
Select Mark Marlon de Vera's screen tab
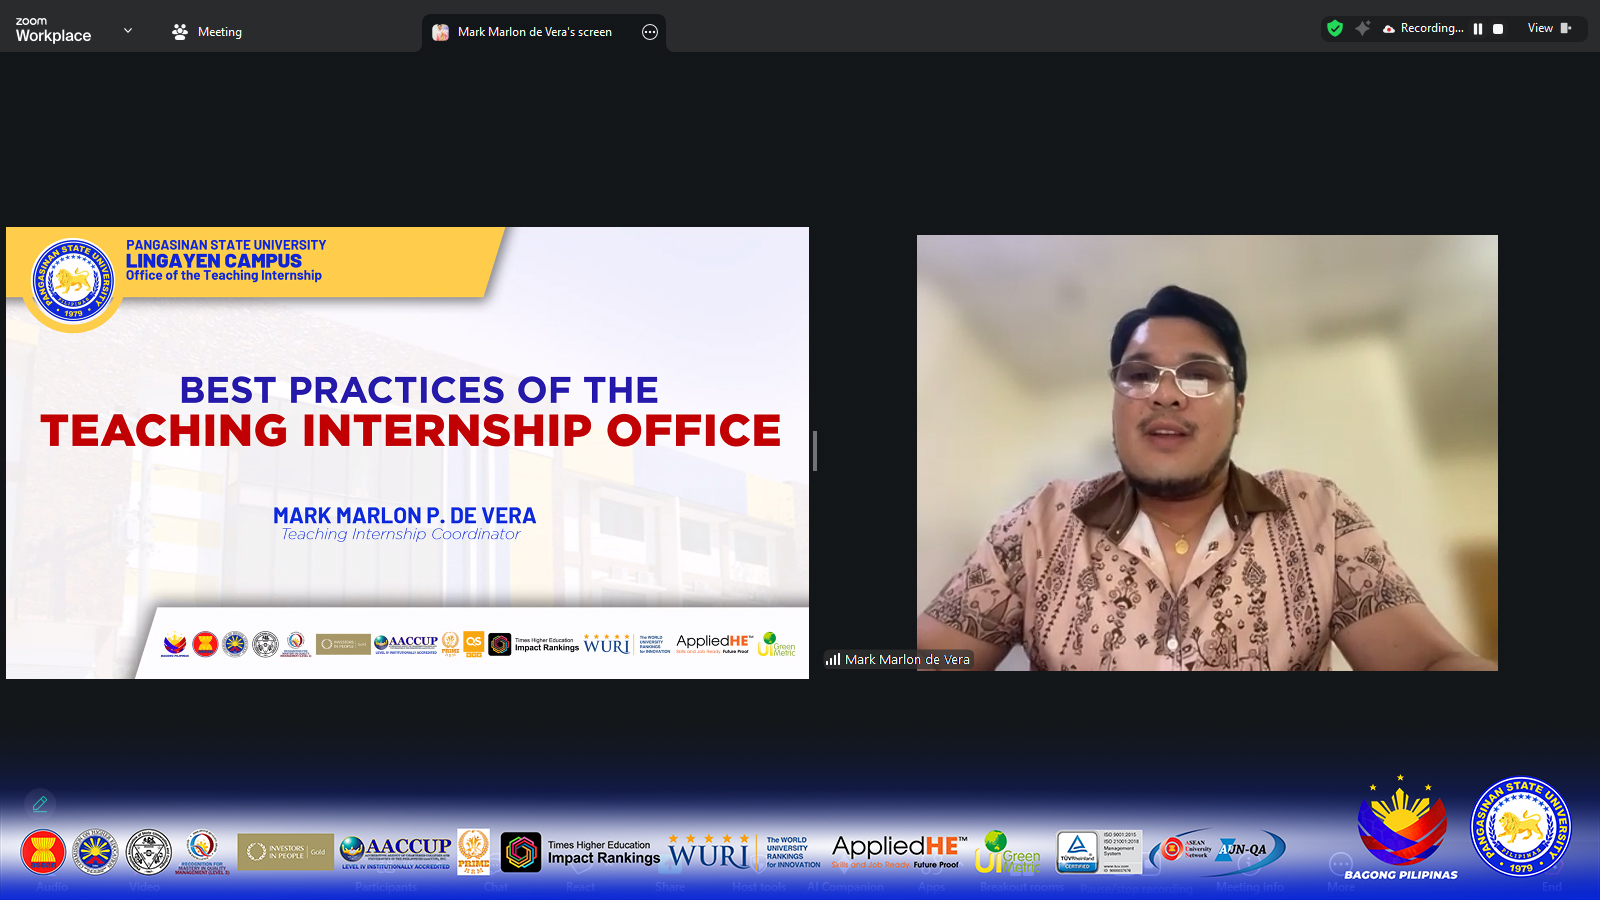point(534,32)
